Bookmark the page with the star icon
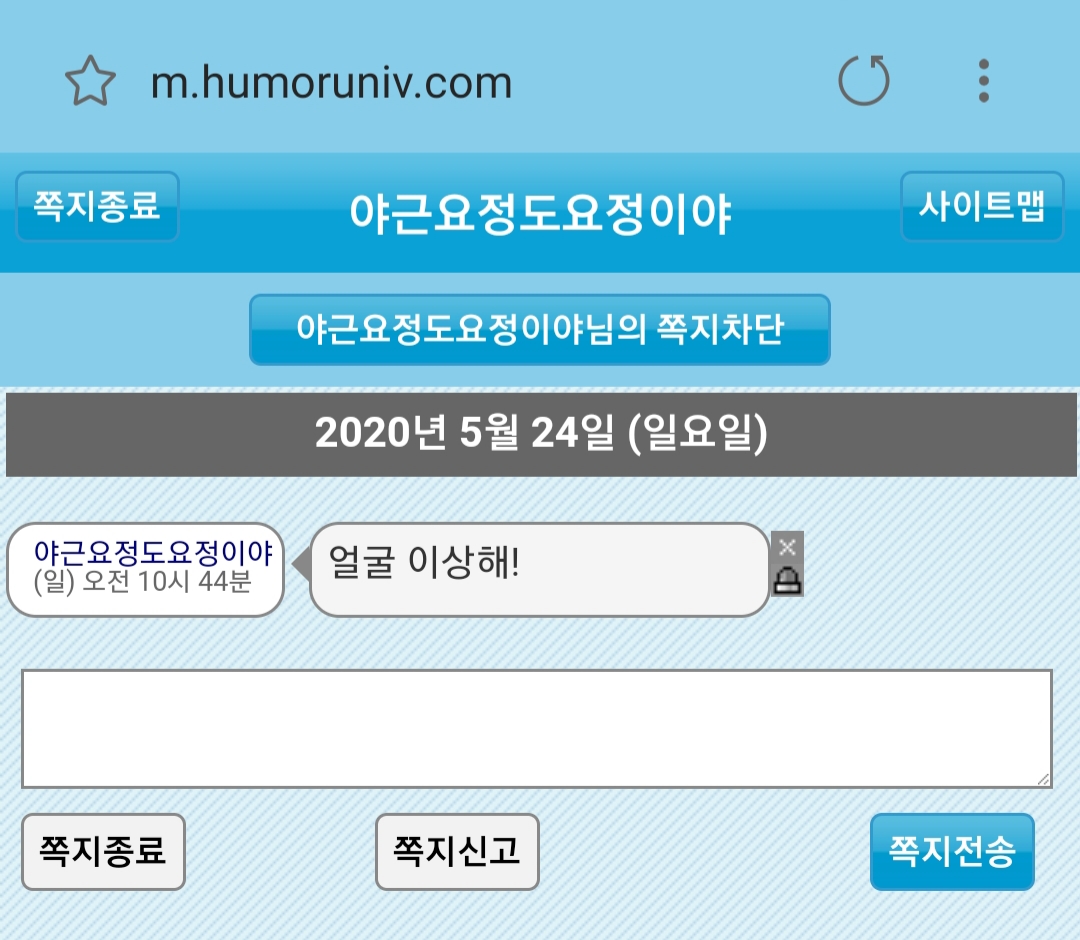The height and width of the screenshot is (940, 1080). click(x=90, y=81)
